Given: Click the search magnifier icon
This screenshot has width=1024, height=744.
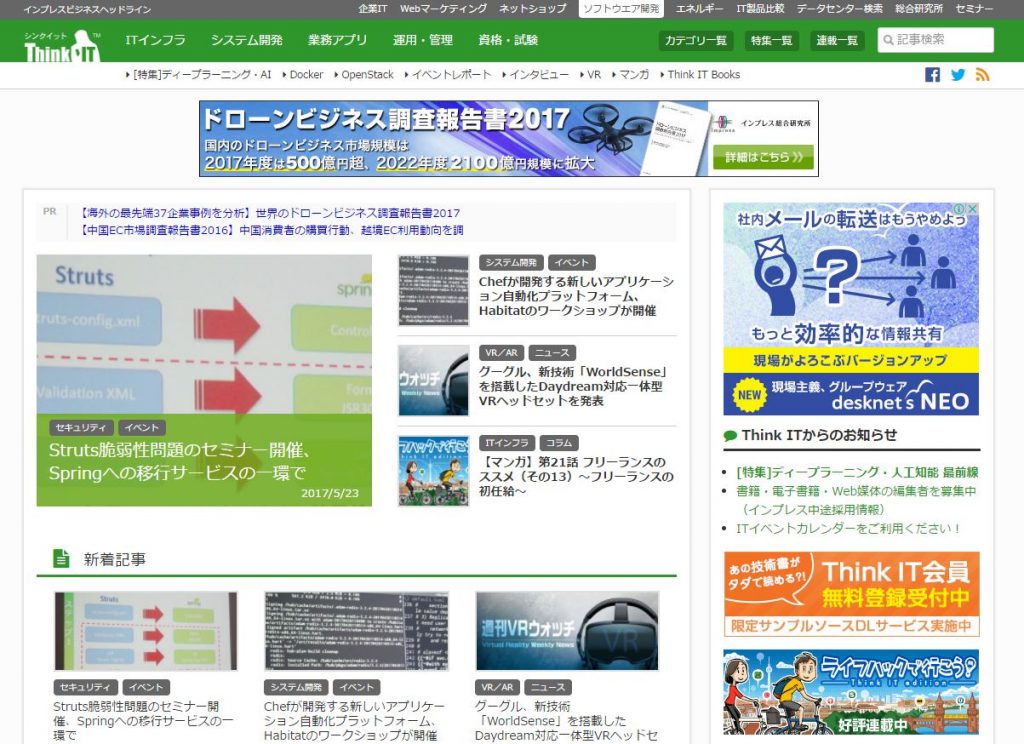Looking at the screenshot, I should [x=888, y=40].
